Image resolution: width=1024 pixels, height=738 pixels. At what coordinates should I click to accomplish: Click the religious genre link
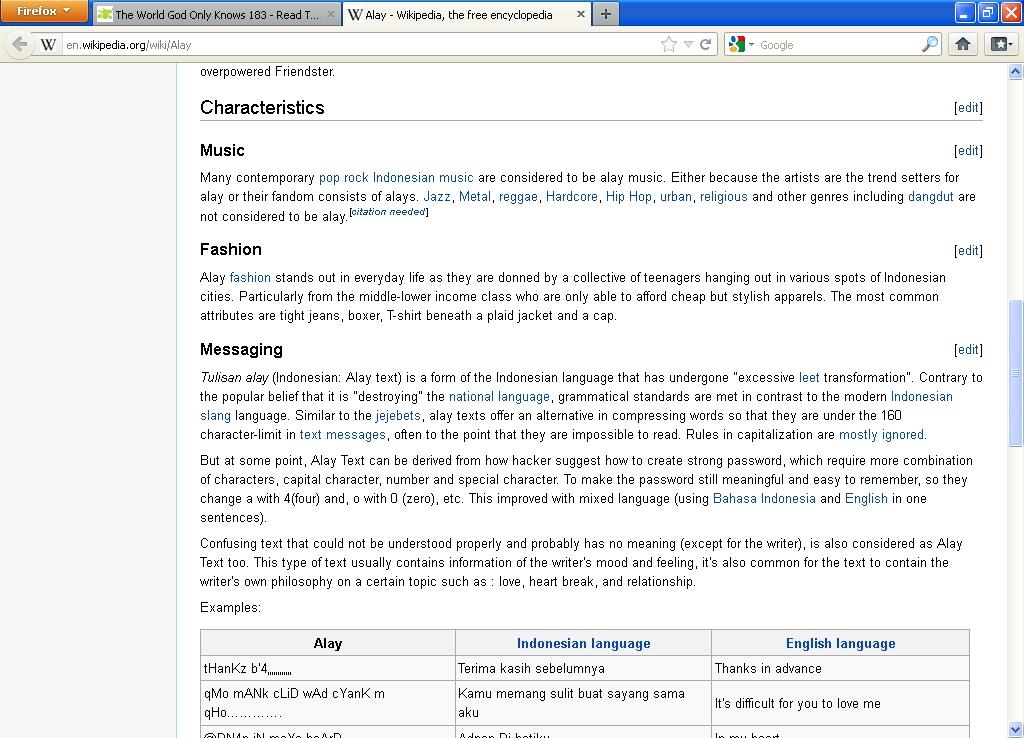coord(724,197)
